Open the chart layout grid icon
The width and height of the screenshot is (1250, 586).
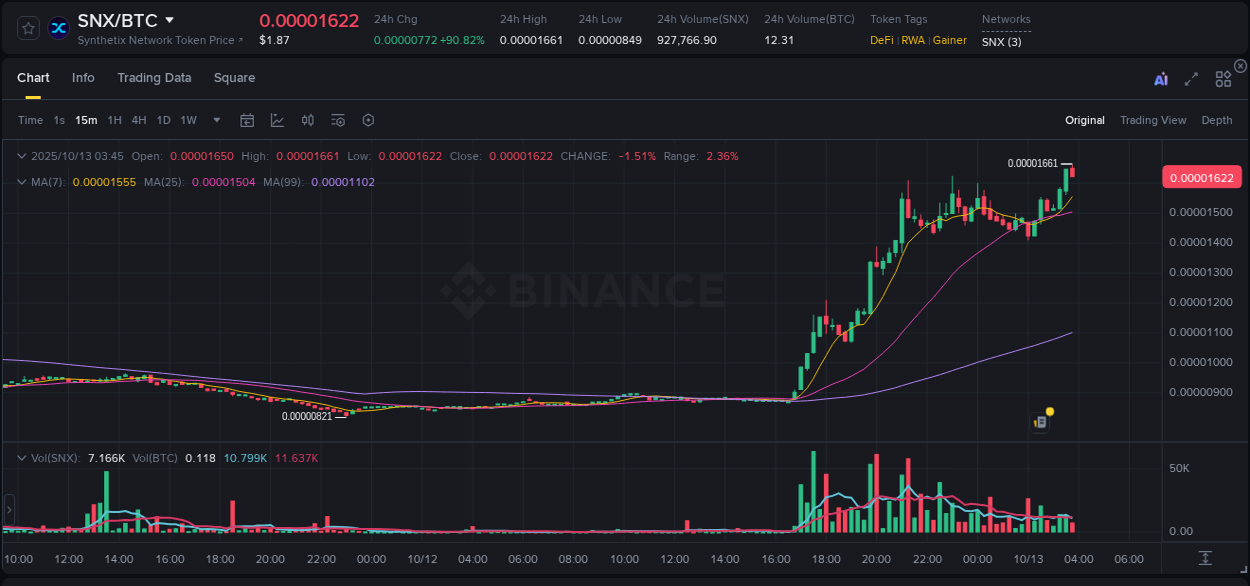click(1223, 79)
